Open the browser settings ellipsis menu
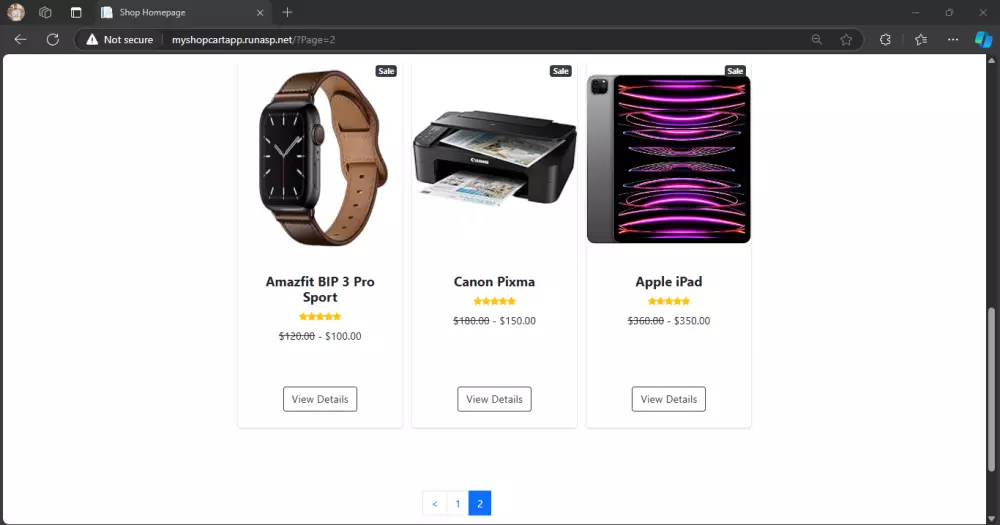The height and width of the screenshot is (525, 1000). (953, 40)
